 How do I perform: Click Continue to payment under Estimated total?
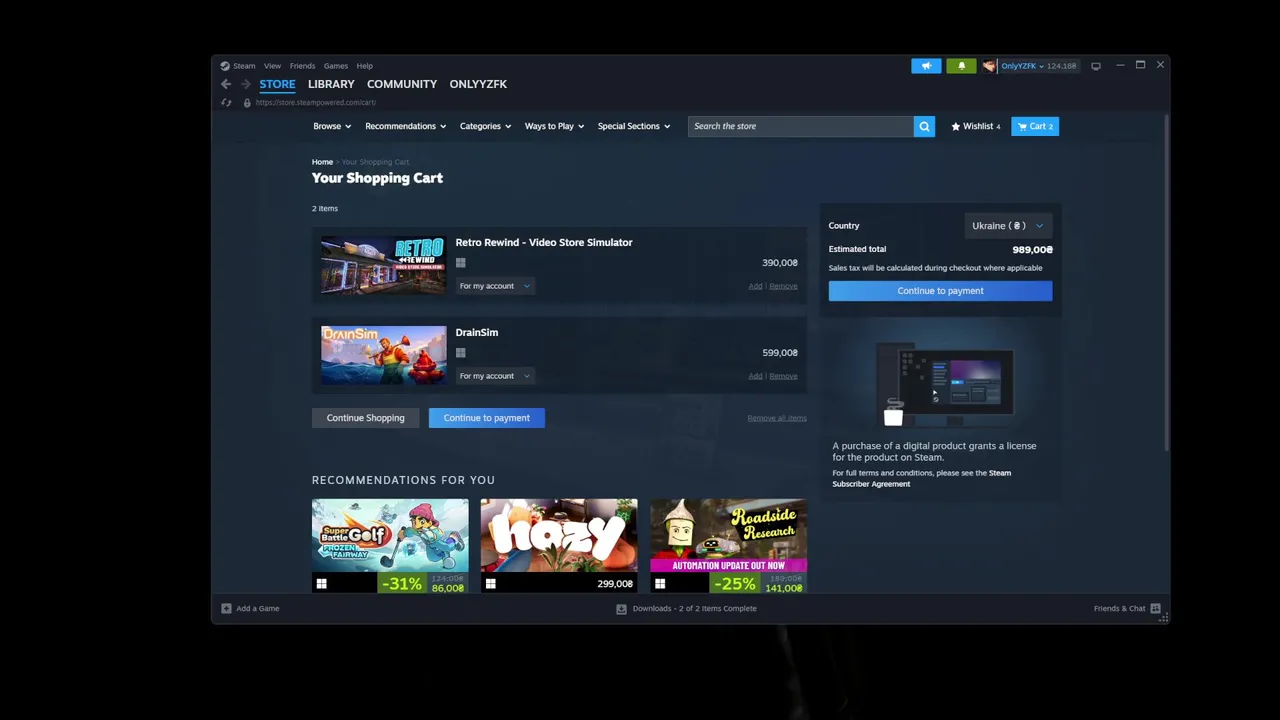940,291
